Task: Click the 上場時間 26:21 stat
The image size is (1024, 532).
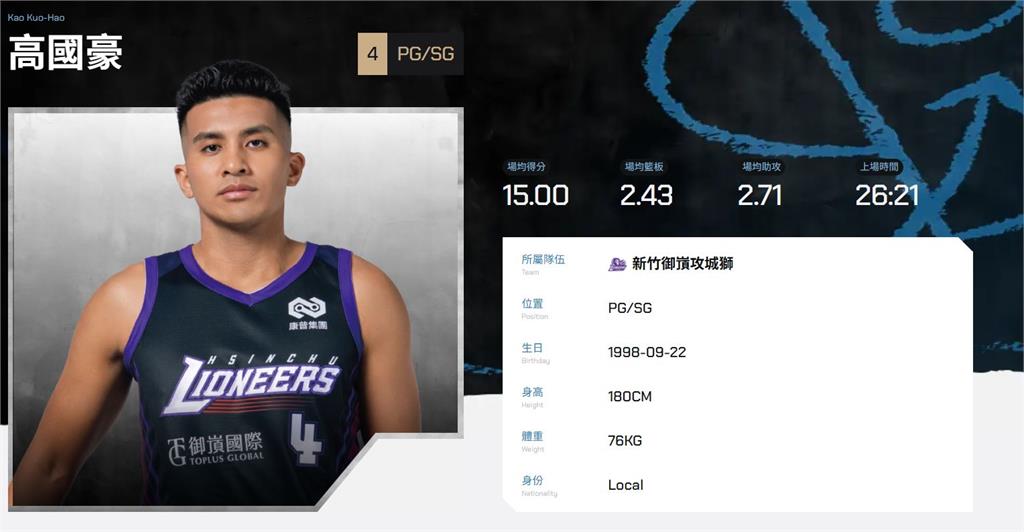Action: [886, 186]
